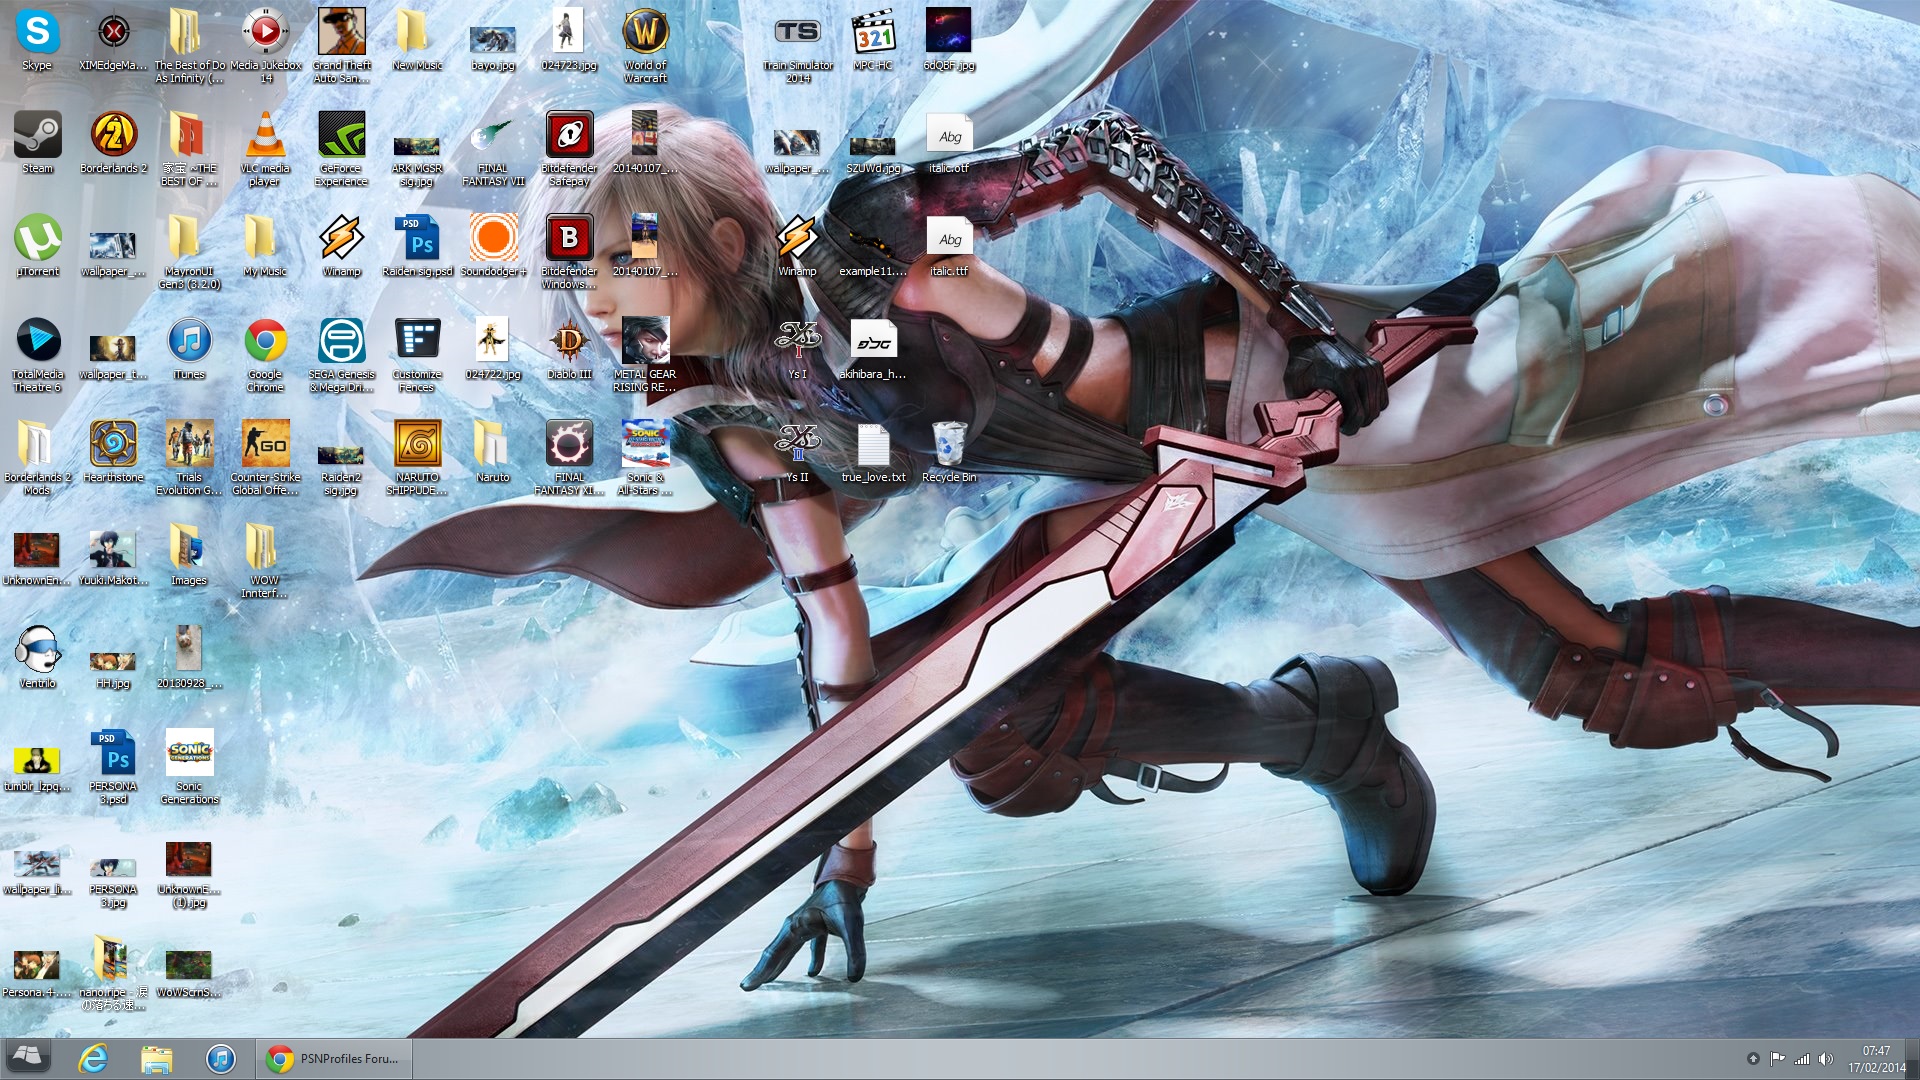The height and width of the screenshot is (1080, 1920).
Task: Open Internet Explorer from the taskbar
Action: [93, 1058]
